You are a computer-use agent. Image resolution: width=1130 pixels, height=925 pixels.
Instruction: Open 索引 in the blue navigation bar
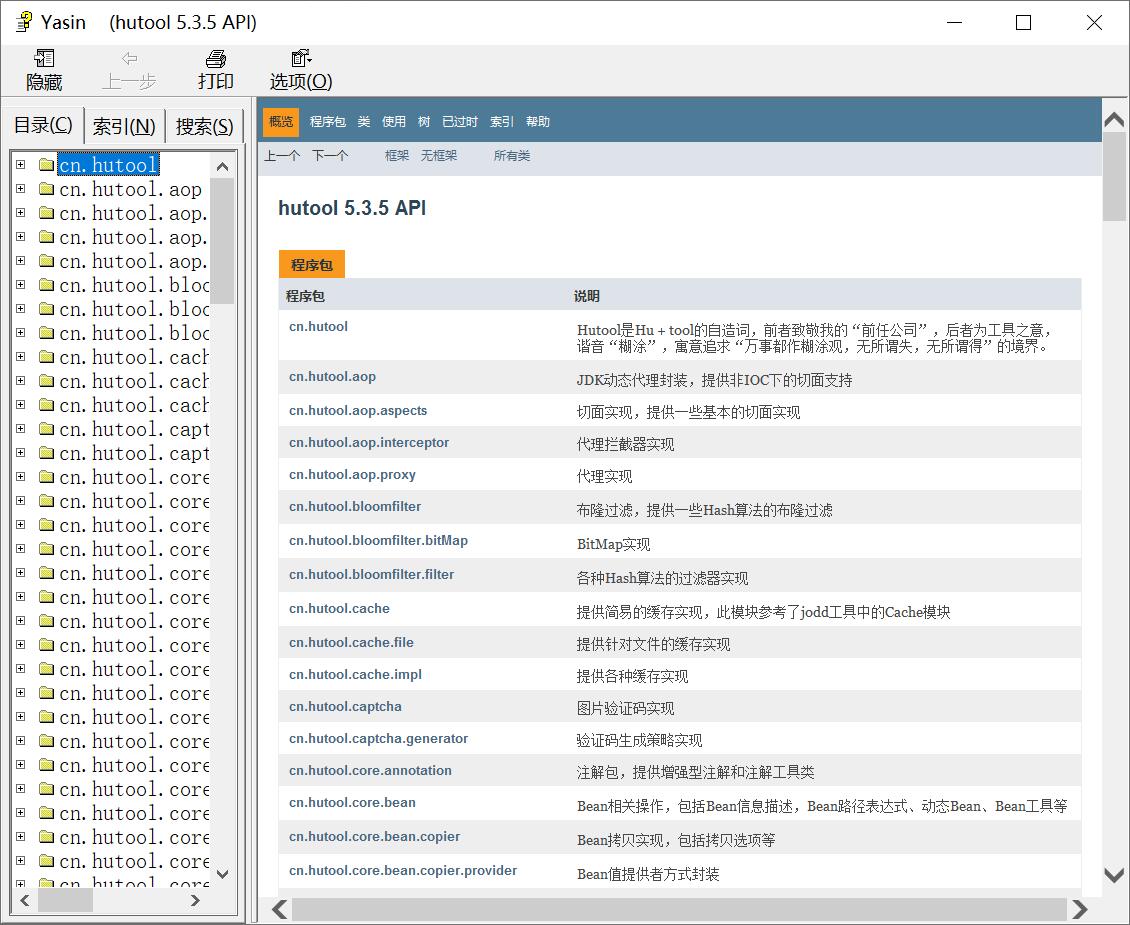(502, 122)
